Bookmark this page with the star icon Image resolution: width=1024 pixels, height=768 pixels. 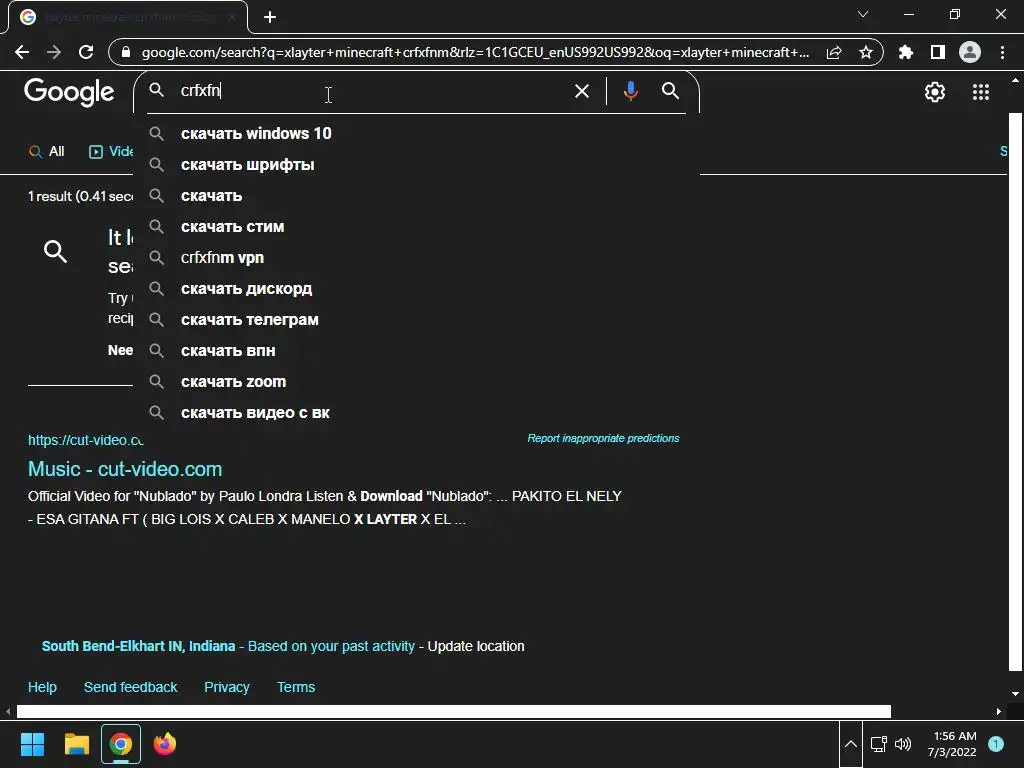[866, 52]
